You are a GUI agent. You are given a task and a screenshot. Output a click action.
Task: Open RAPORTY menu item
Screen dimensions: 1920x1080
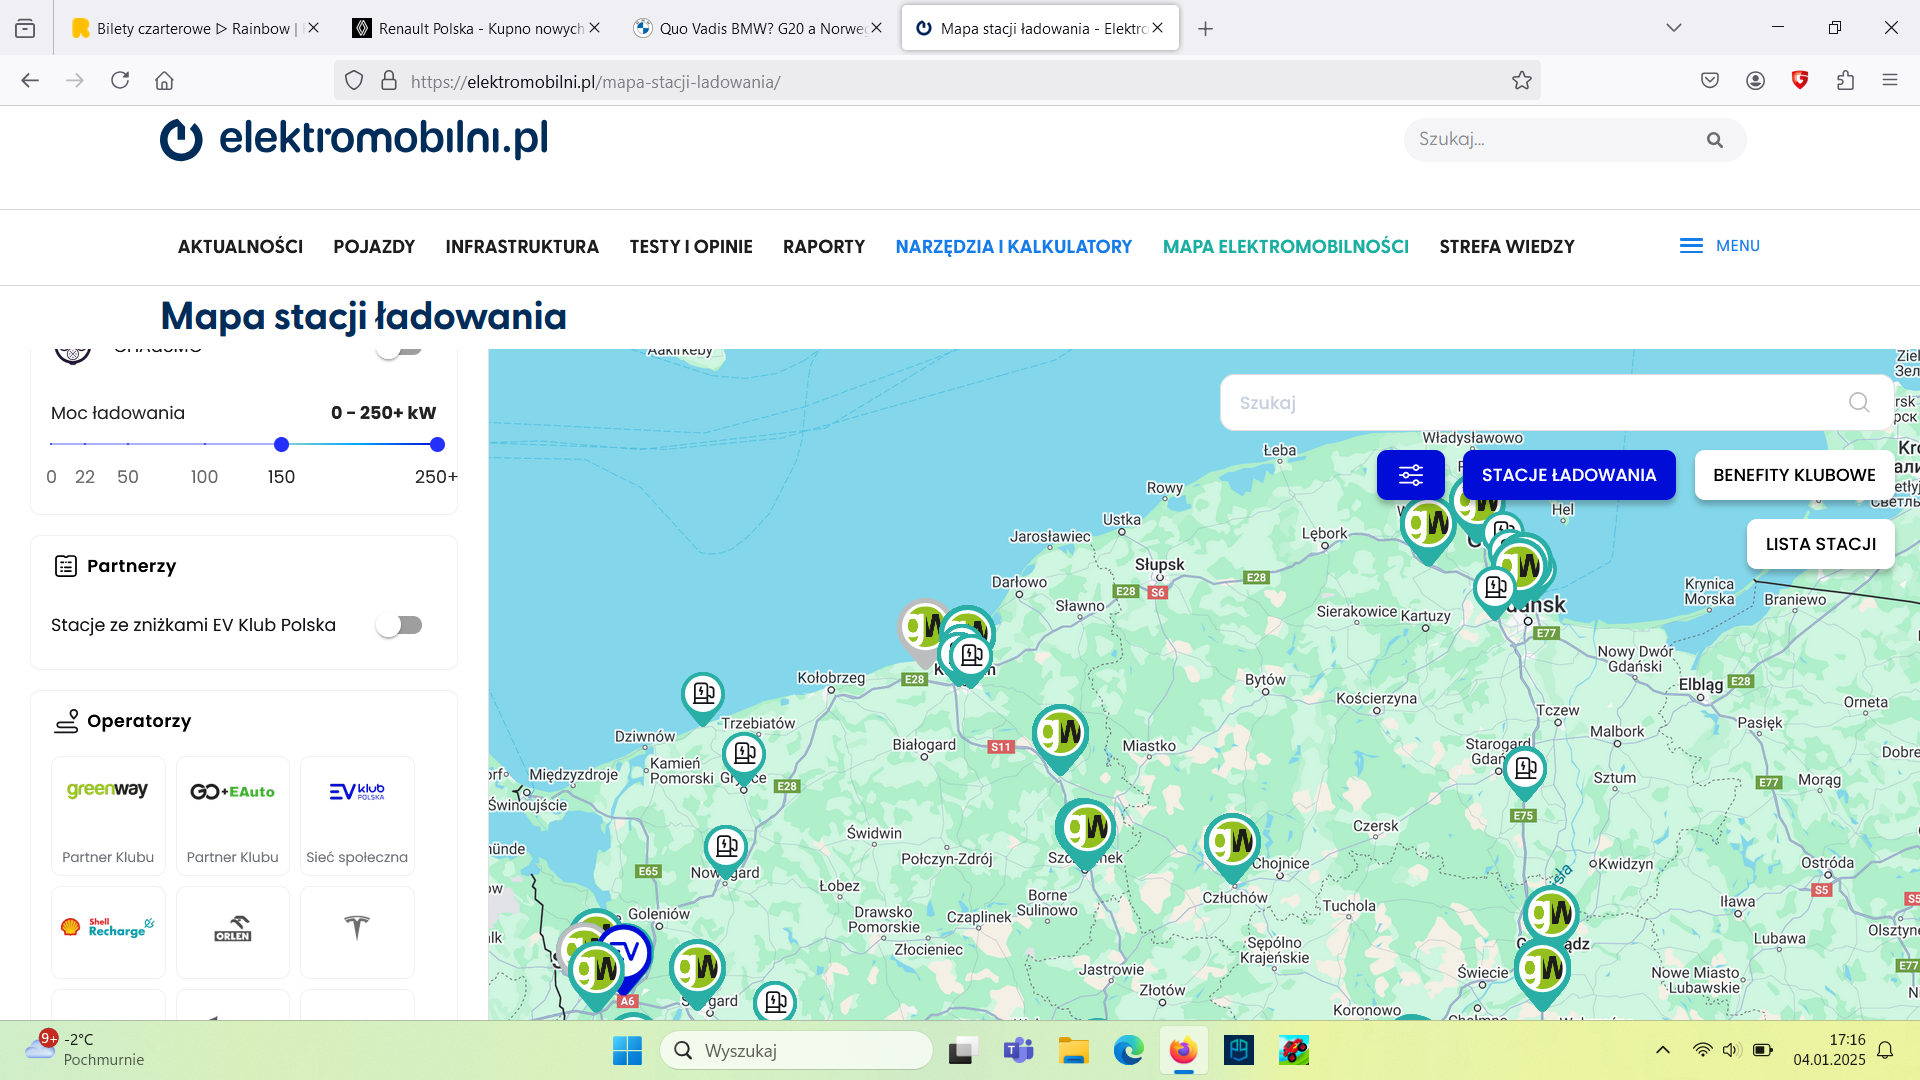(824, 247)
